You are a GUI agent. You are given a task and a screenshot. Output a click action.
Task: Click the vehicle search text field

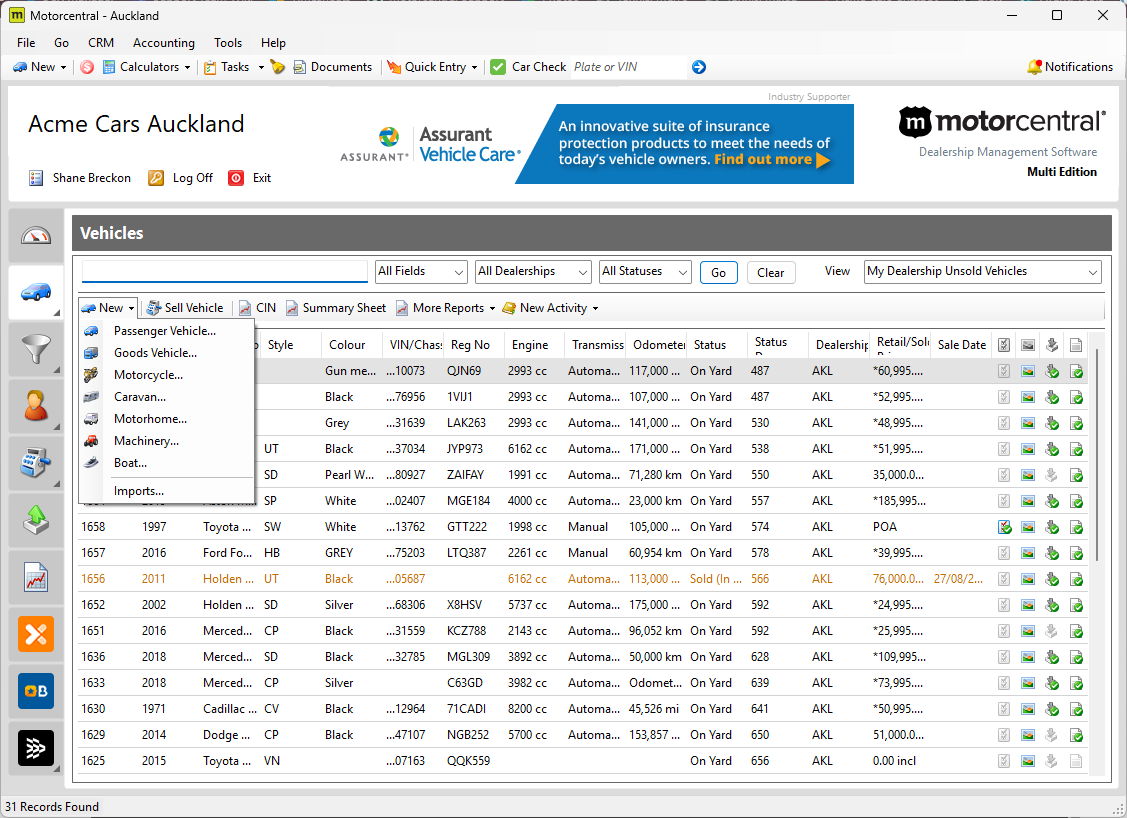[x=225, y=271]
